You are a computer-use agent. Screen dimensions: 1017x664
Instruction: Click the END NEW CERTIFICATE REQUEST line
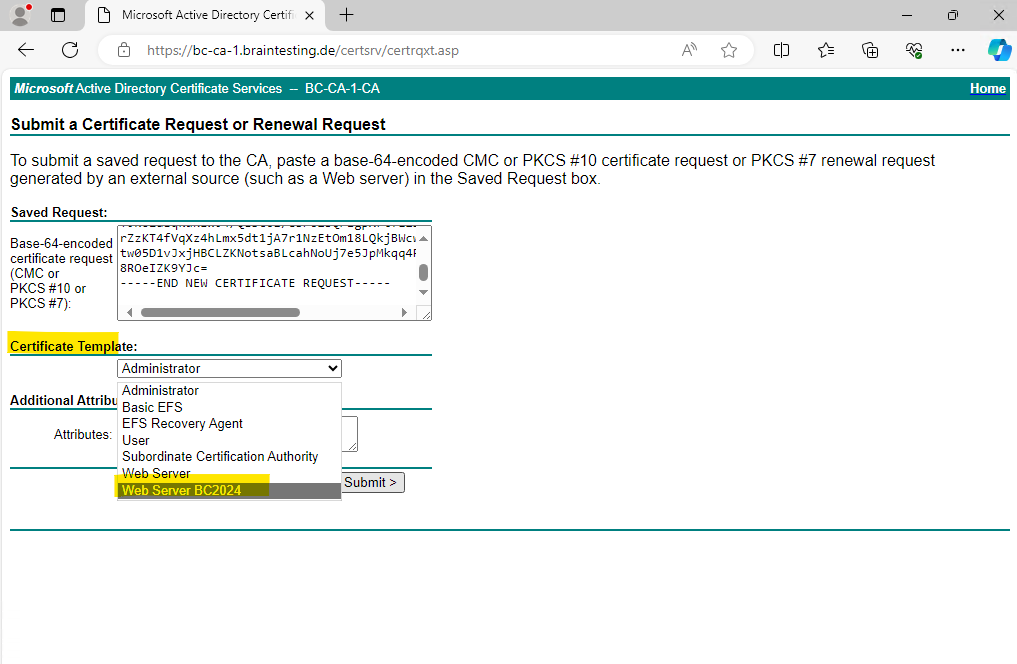tap(255, 283)
